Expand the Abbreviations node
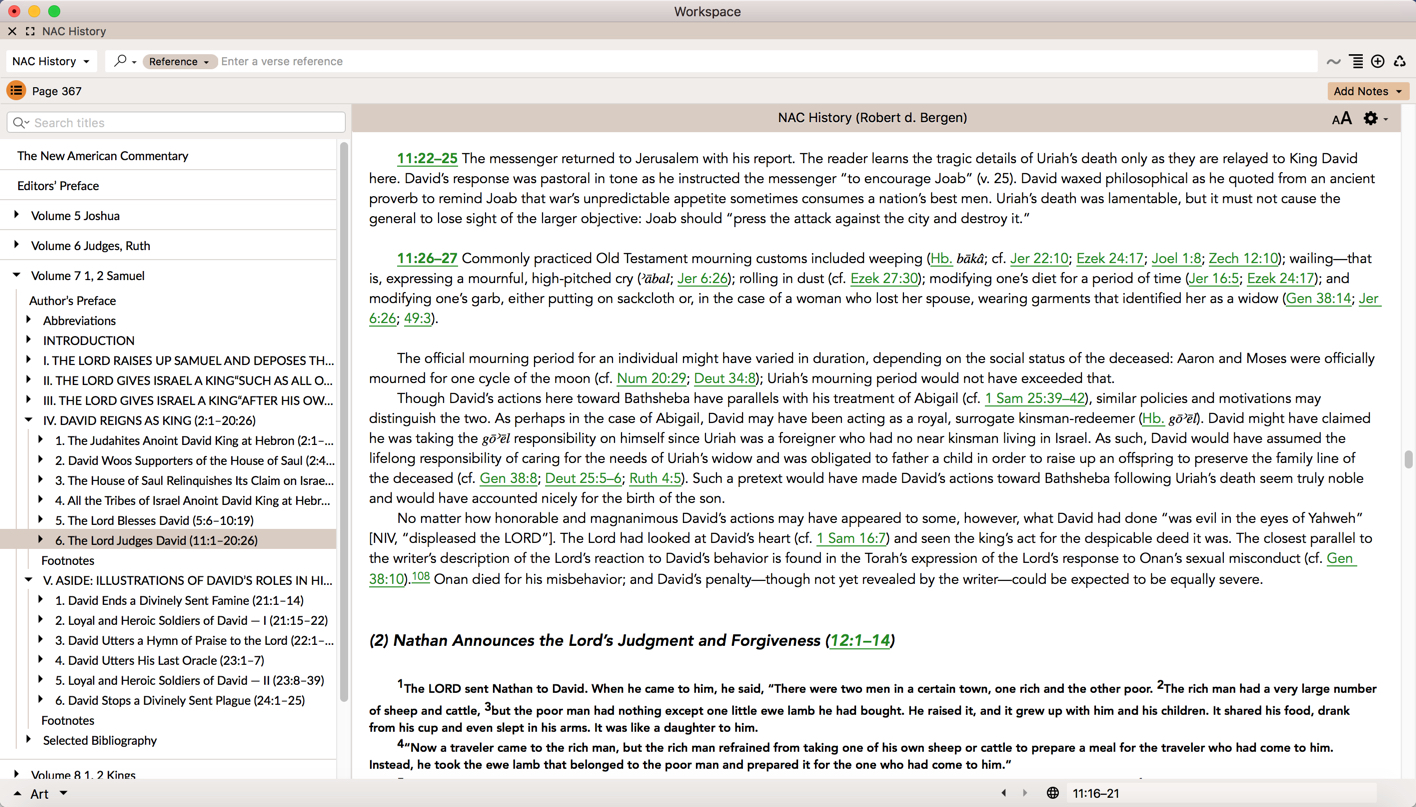This screenshot has width=1416, height=807. (x=29, y=320)
